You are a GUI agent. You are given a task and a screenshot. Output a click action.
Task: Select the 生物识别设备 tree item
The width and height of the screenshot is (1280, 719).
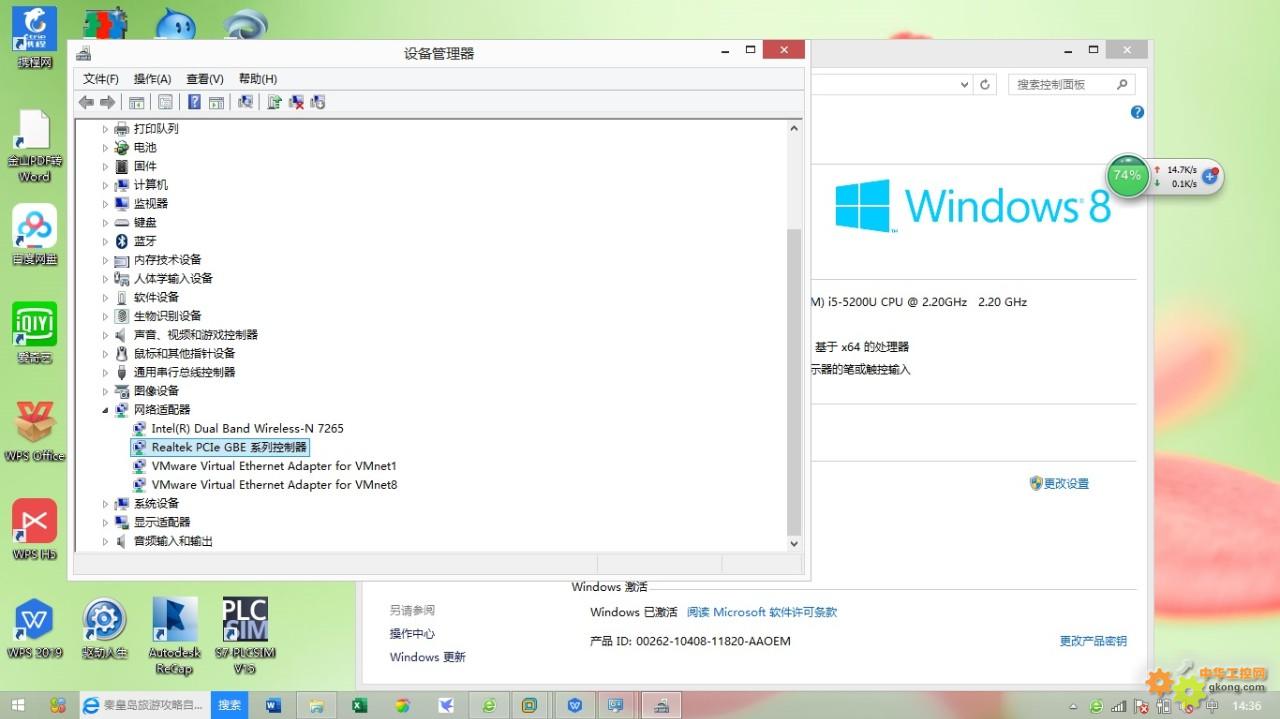167,316
